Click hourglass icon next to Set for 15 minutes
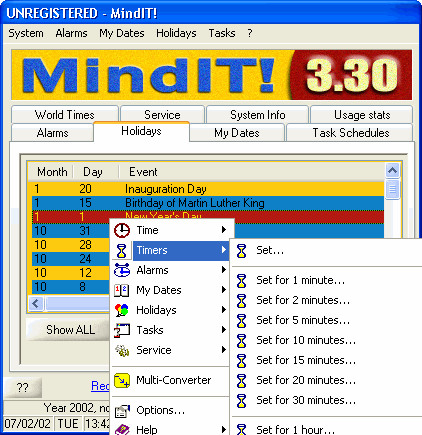The width and height of the screenshot is (422, 435). [x=242, y=361]
